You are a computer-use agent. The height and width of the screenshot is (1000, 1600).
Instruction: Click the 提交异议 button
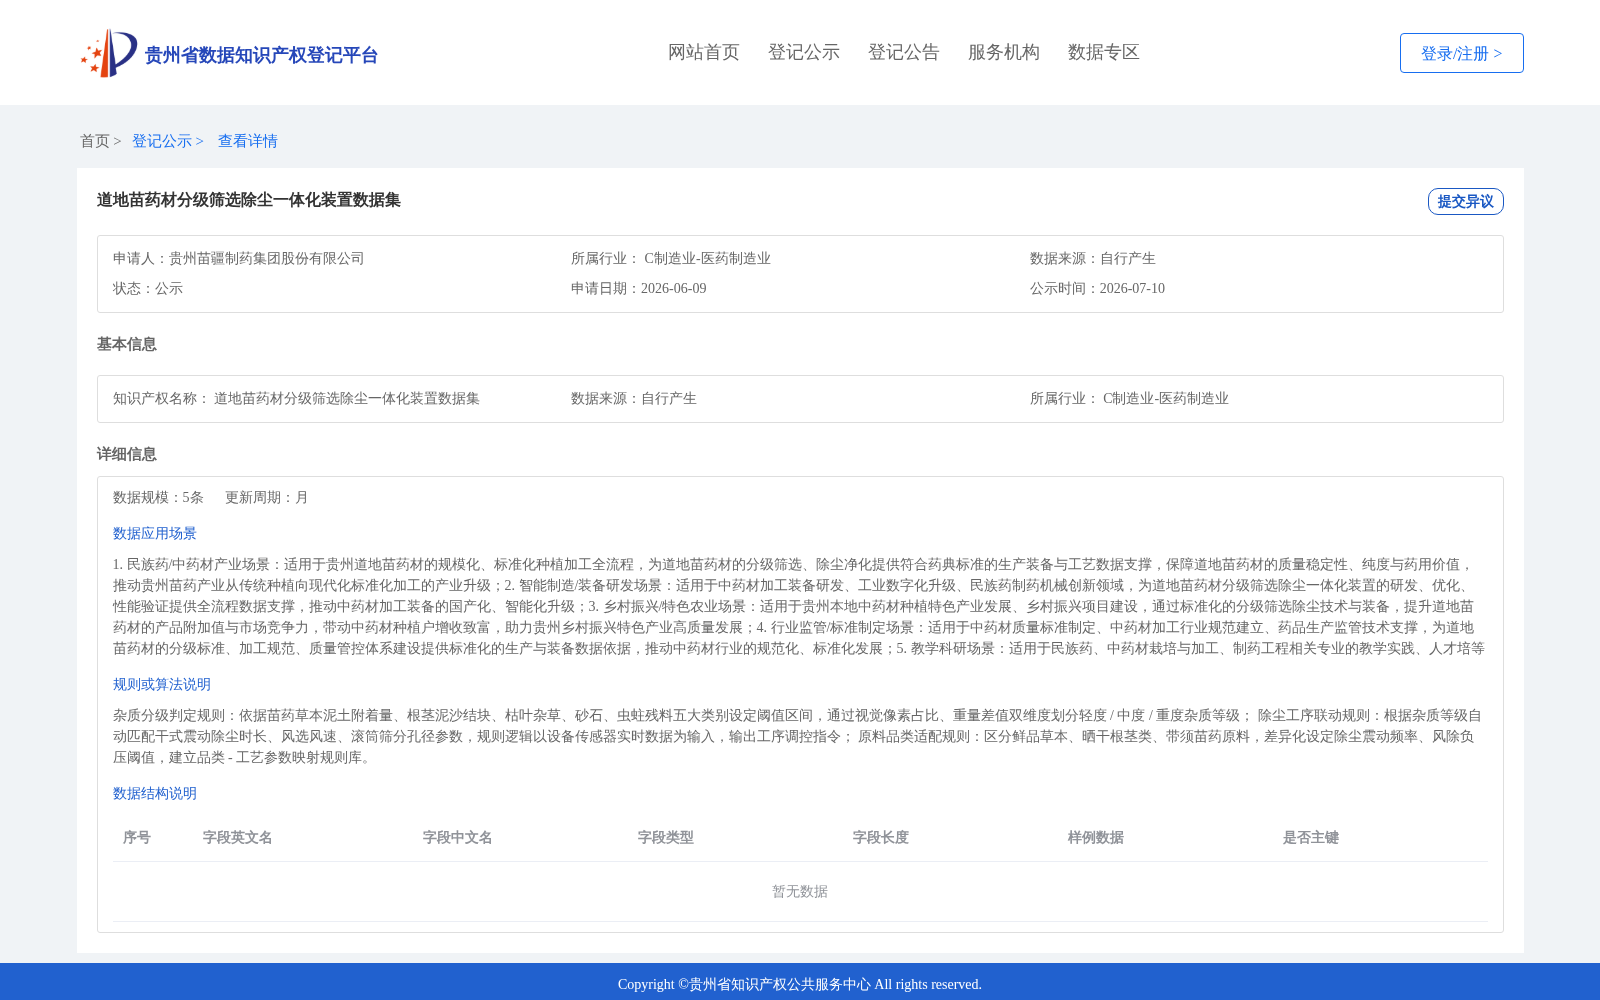pos(1465,201)
